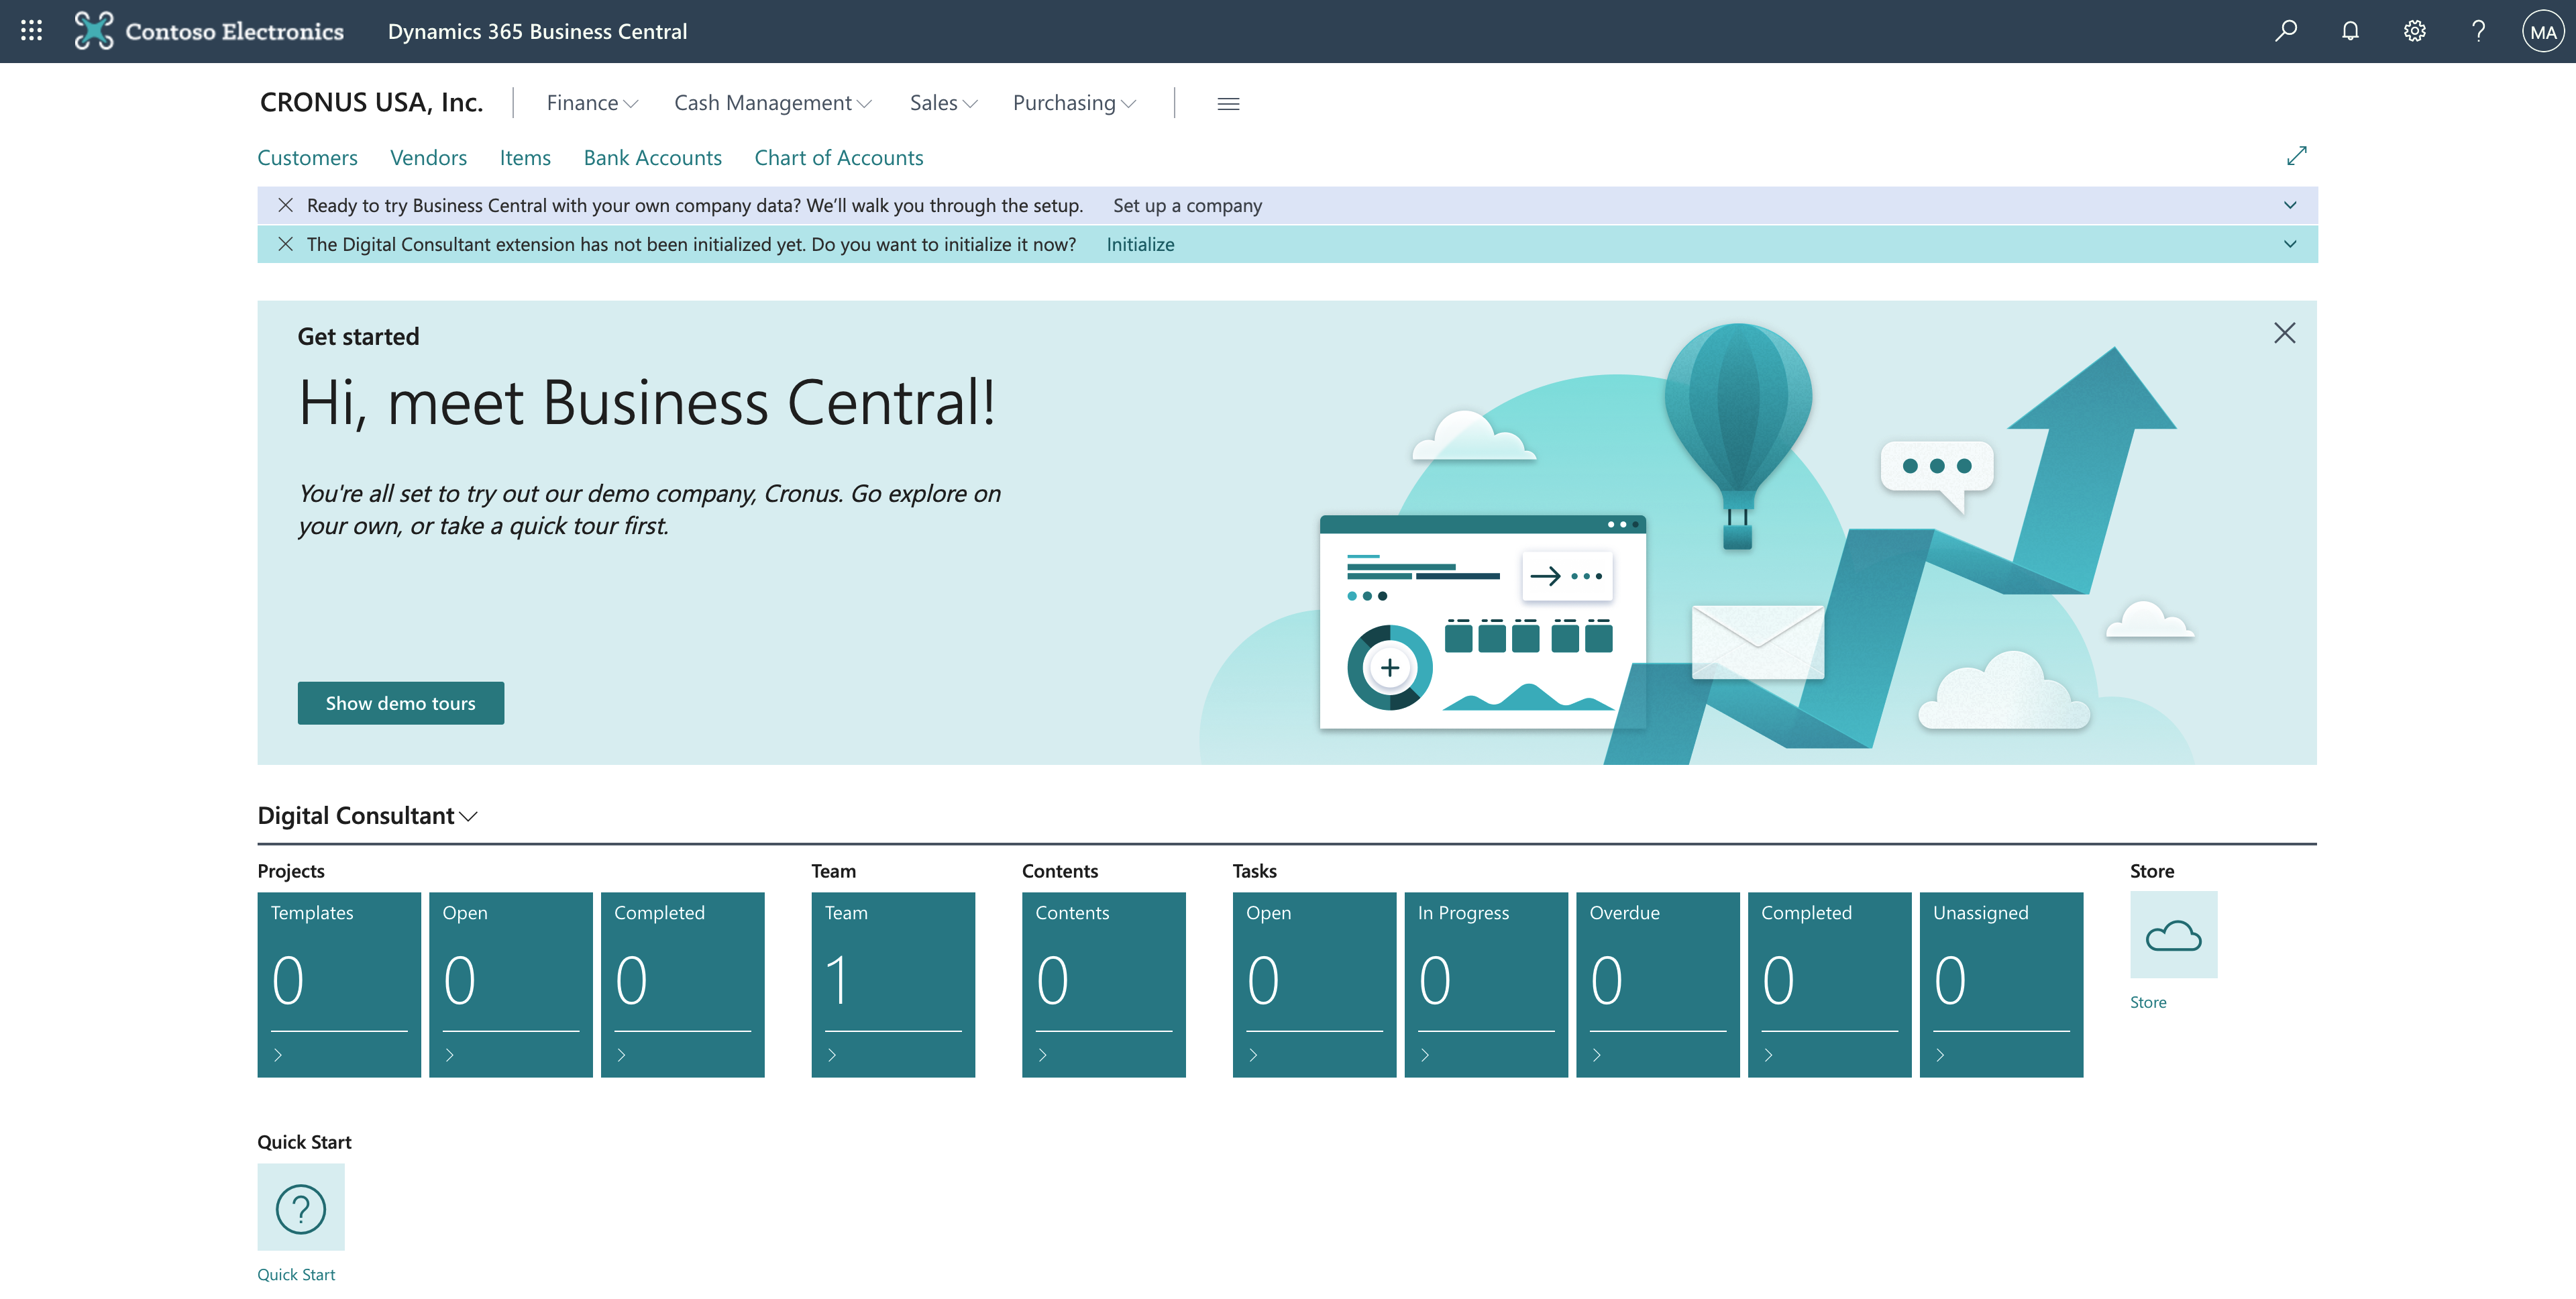
Task: Open the notifications bell
Action: click(x=2350, y=31)
